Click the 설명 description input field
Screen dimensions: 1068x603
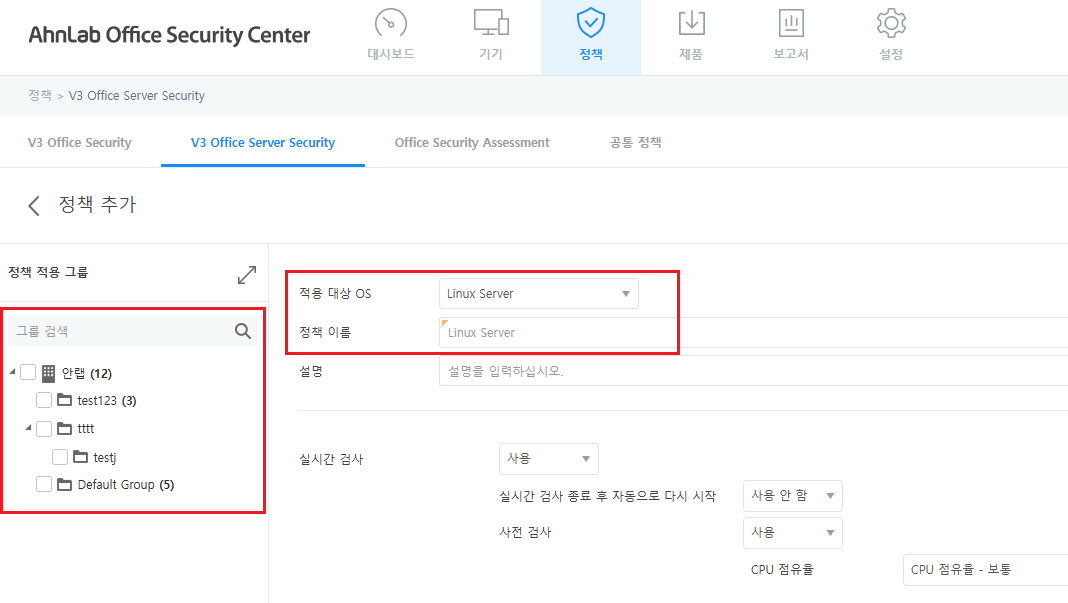pyautogui.click(x=753, y=371)
